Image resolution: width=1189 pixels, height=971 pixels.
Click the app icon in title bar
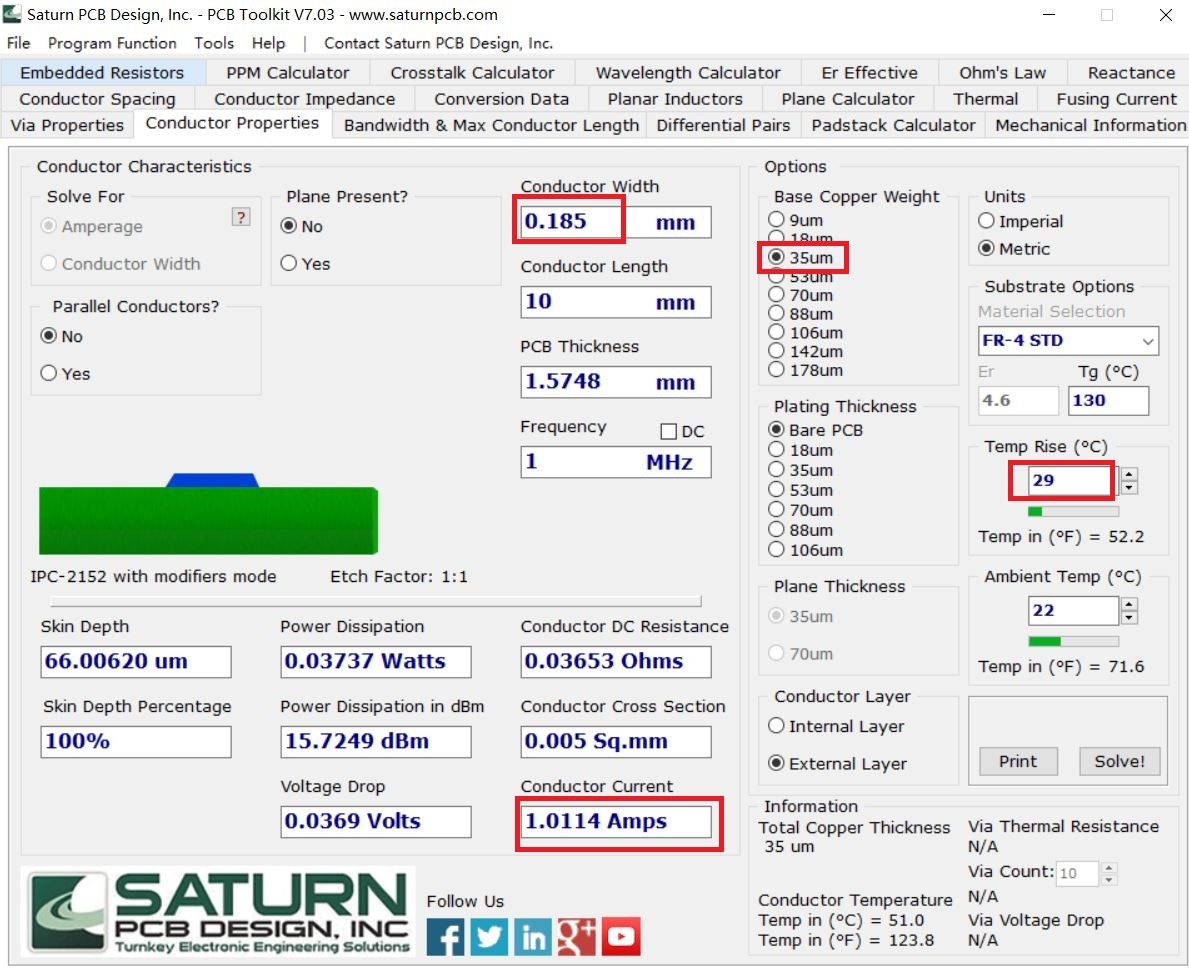tap(13, 15)
